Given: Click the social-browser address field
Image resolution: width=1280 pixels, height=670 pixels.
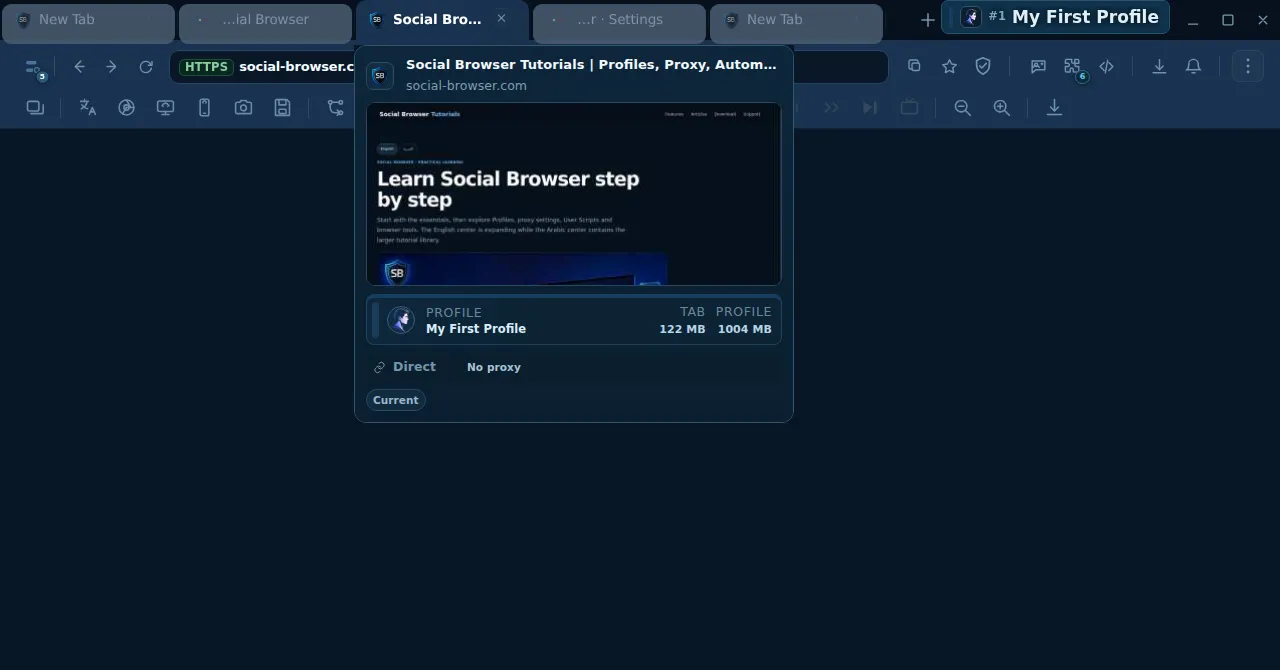Looking at the screenshot, I should pyautogui.click(x=528, y=67).
